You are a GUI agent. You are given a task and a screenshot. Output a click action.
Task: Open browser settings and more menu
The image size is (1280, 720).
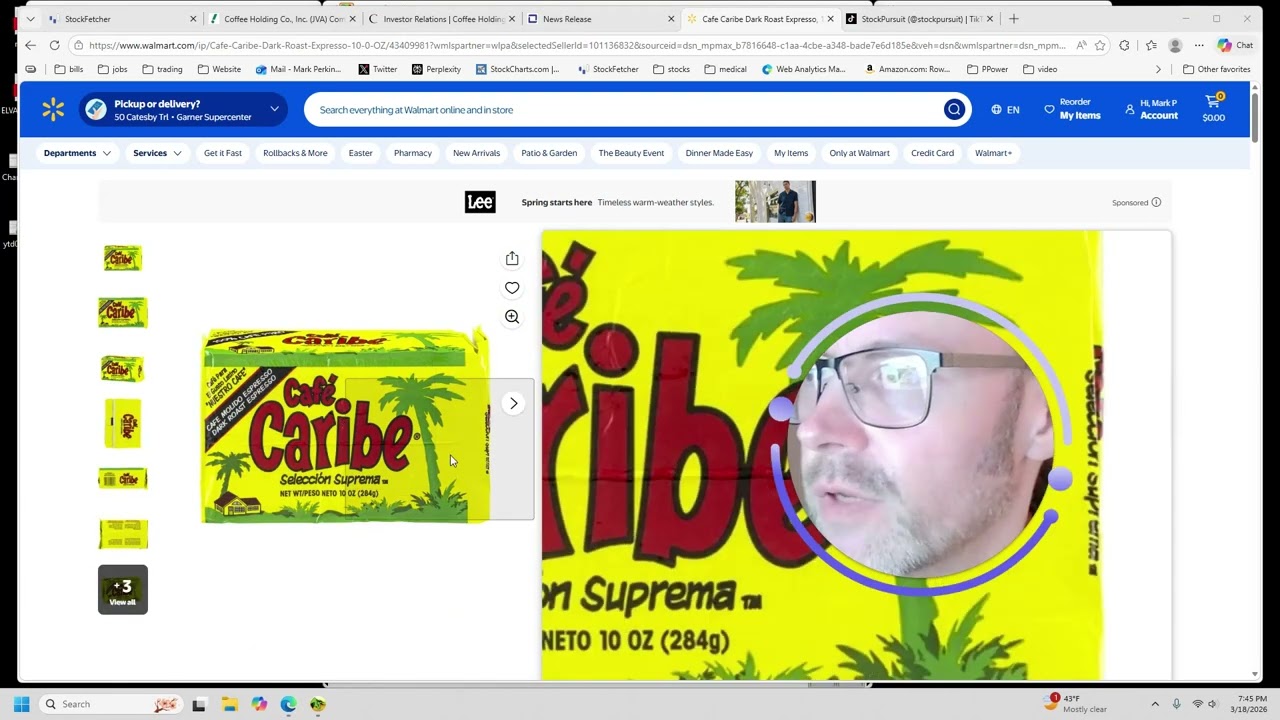click(x=1199, y=45)
